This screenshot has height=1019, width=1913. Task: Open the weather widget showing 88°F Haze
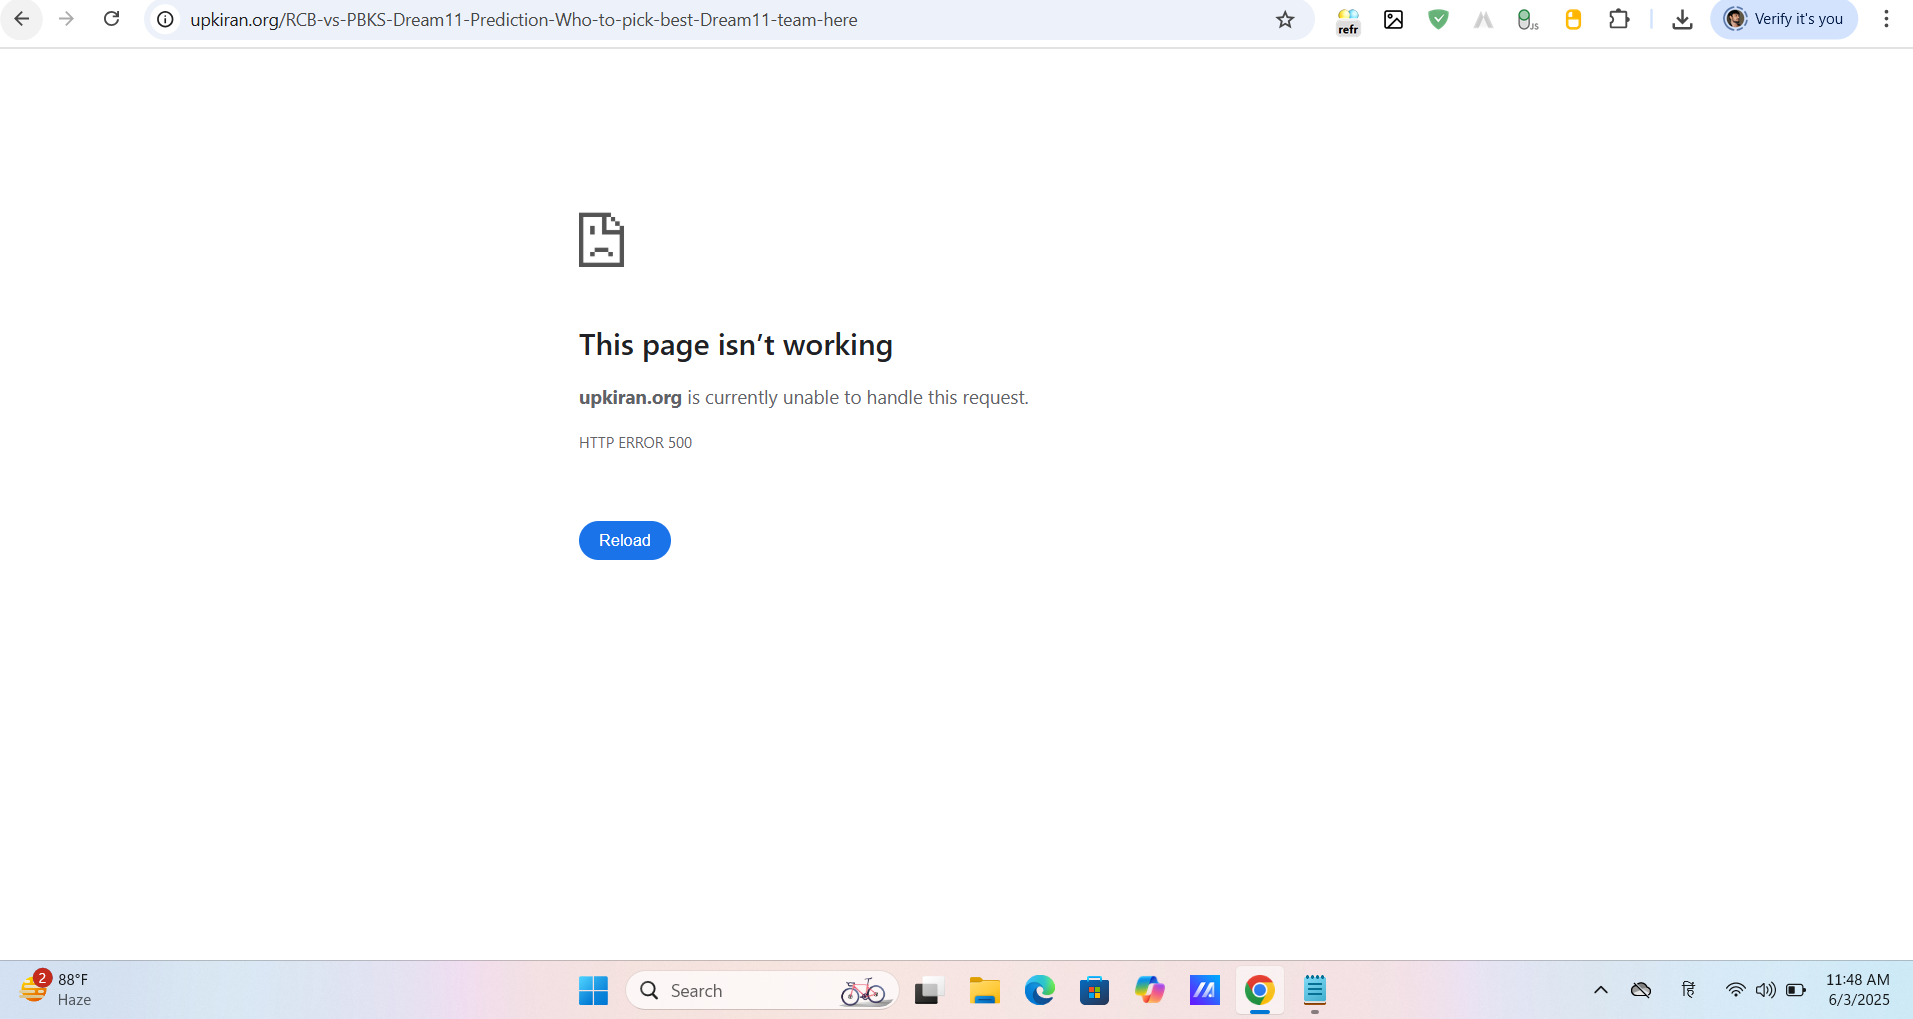[56, 989]
